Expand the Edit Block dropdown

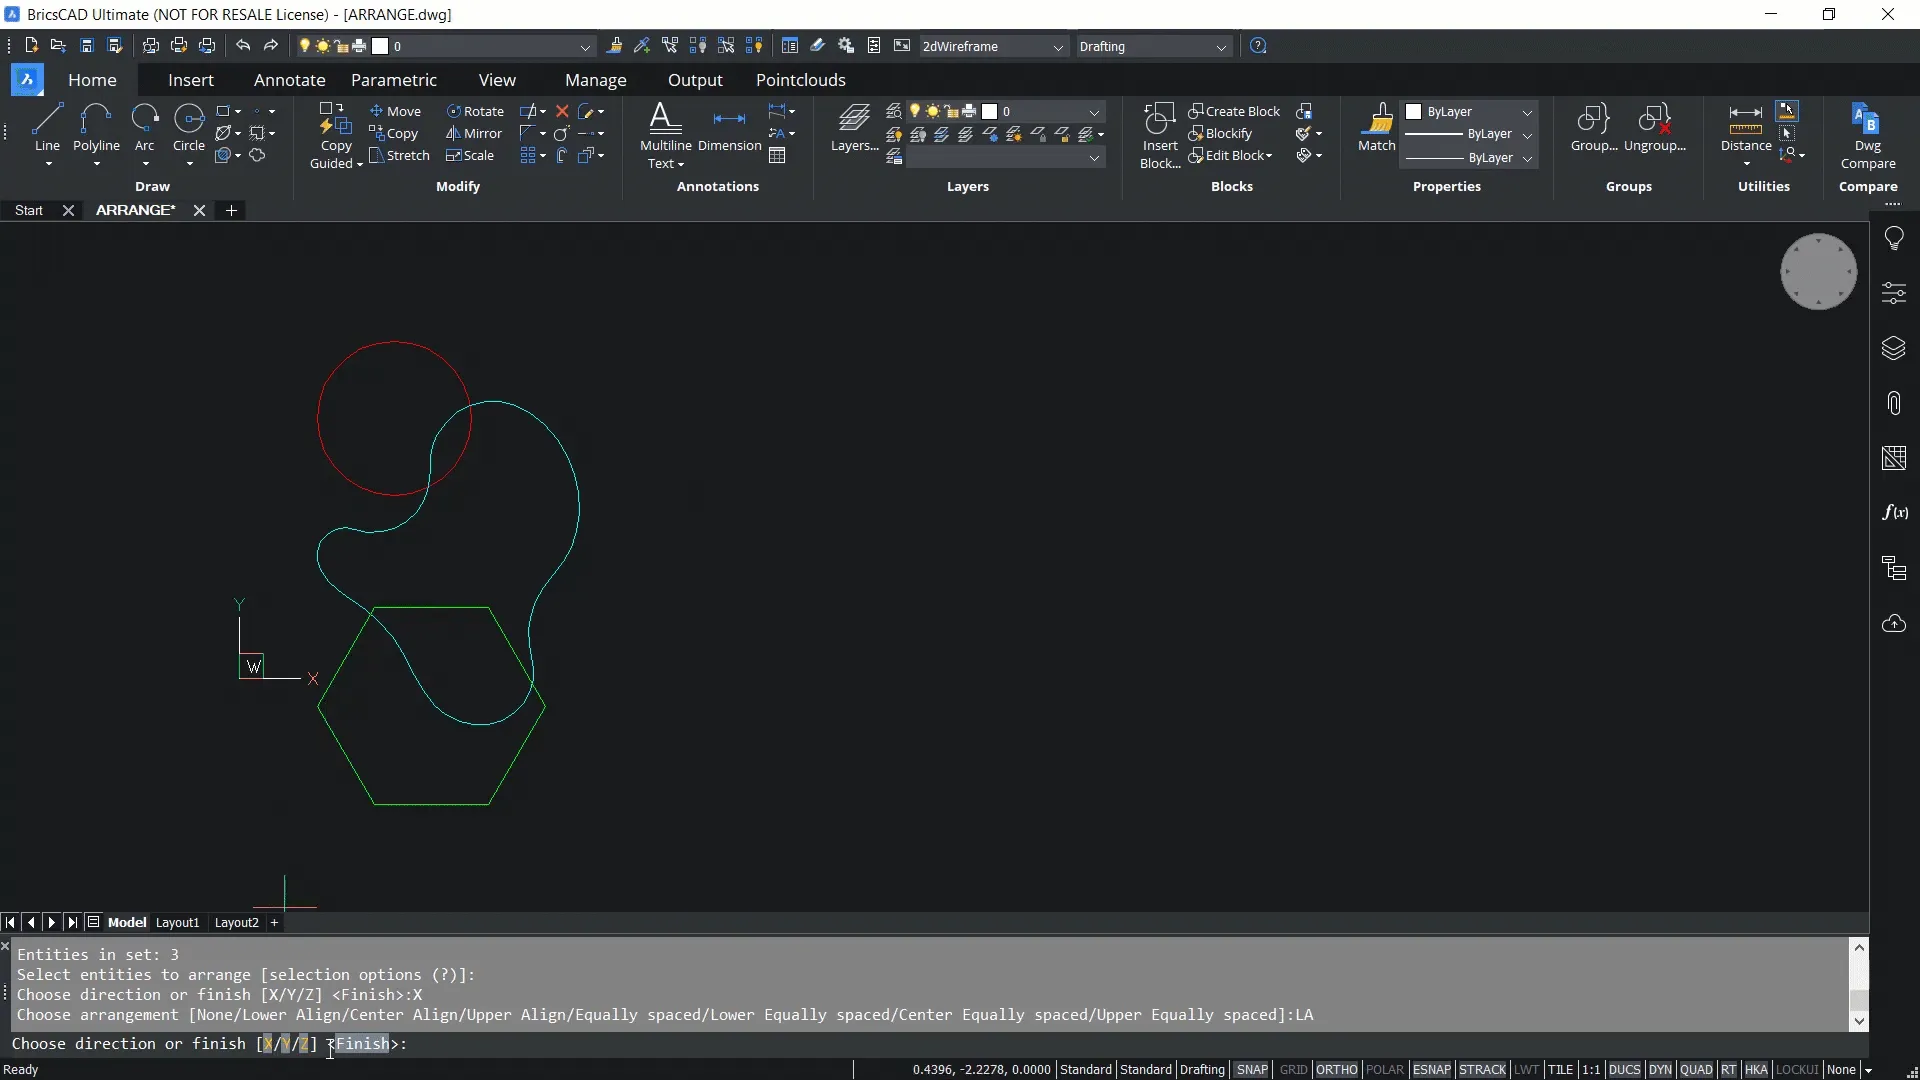tap(1269, 156)
